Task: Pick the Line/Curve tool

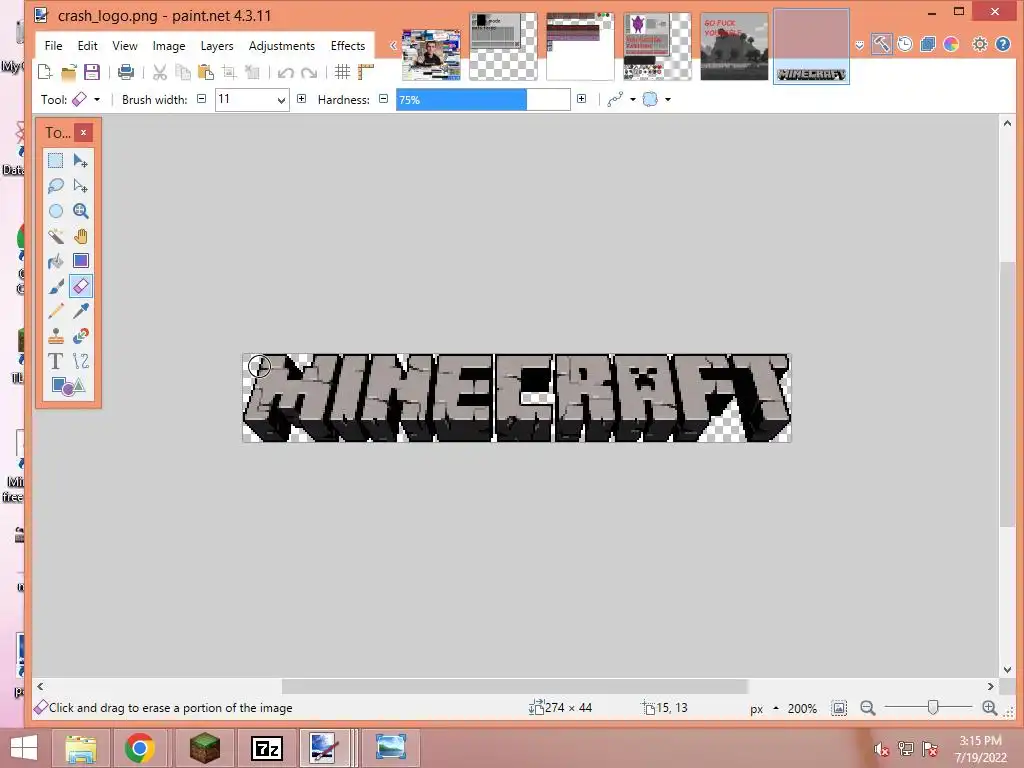Action: pos(81,361)
